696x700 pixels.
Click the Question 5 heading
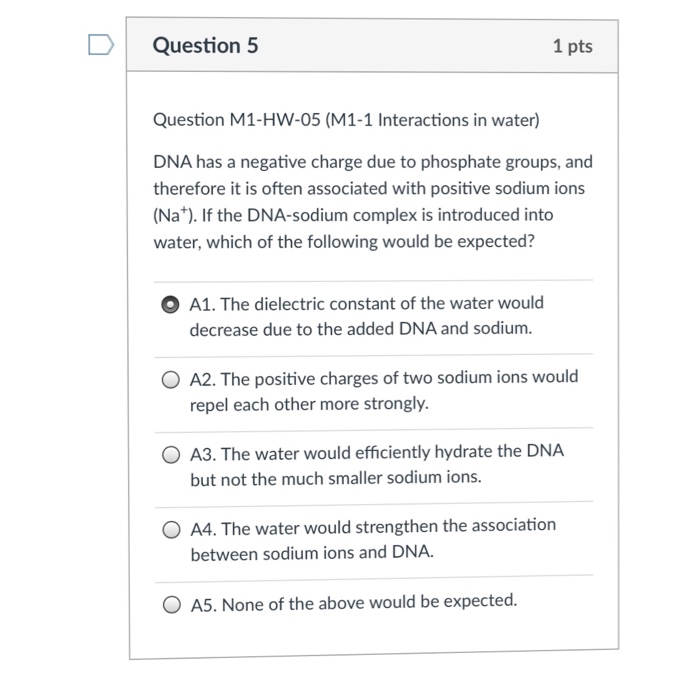(x=205, y=45)
